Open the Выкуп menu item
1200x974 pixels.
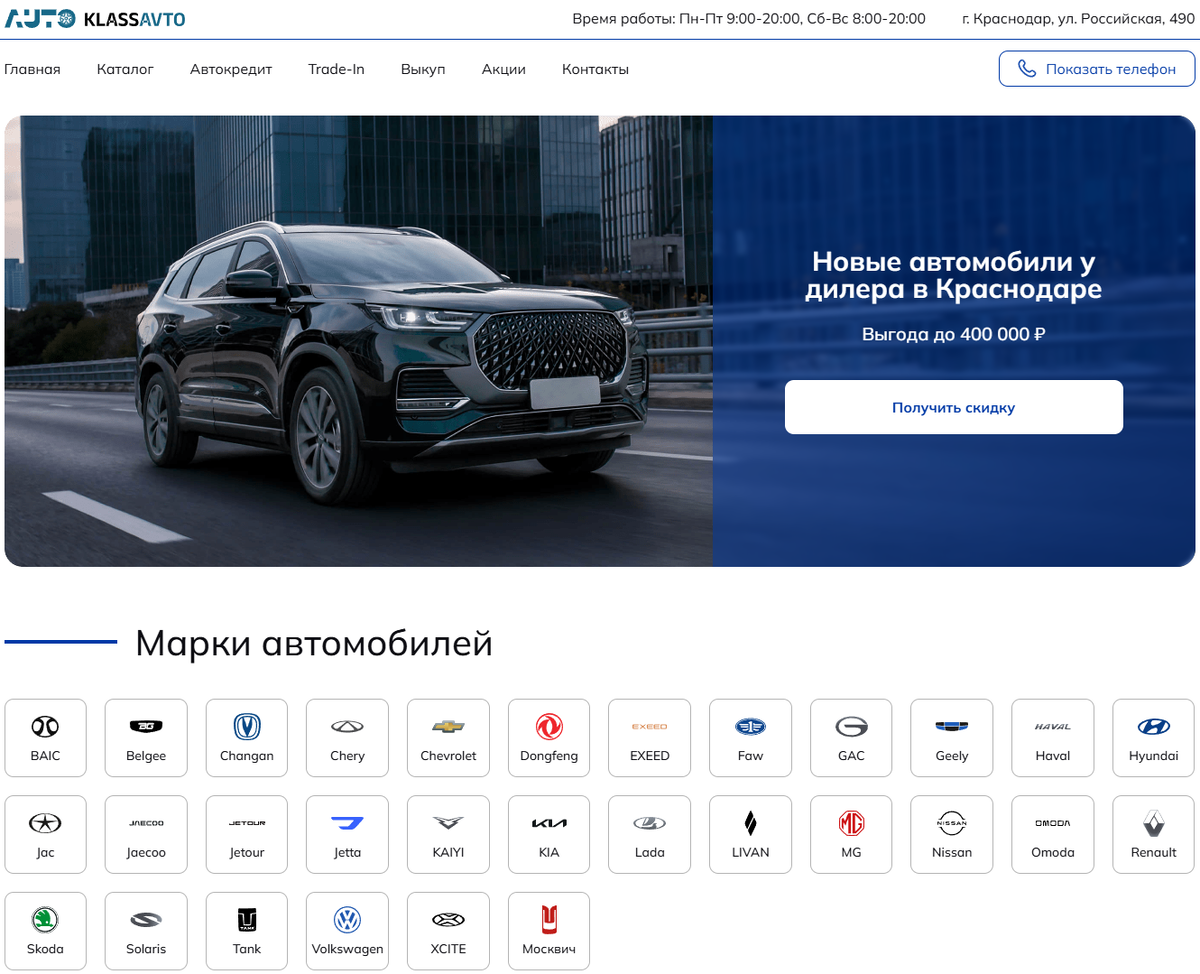coord(423,69)
